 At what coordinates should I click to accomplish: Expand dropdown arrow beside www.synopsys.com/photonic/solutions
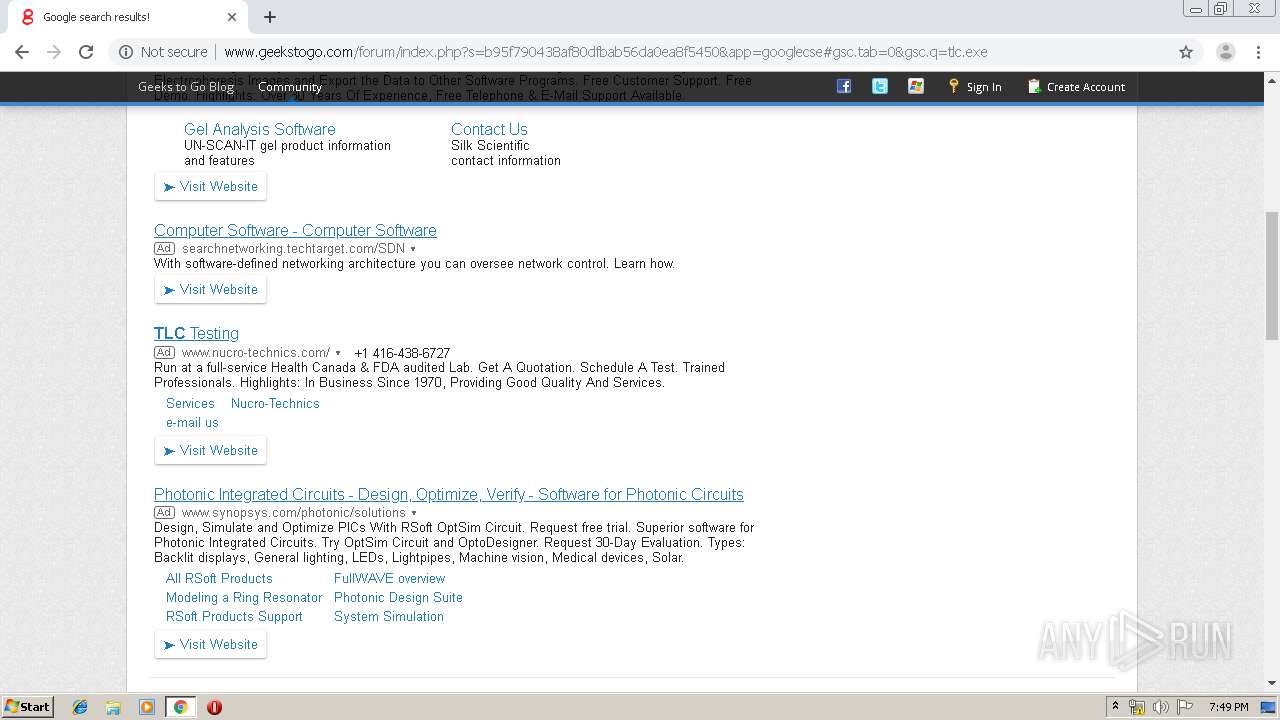click(x=414, y=513)
